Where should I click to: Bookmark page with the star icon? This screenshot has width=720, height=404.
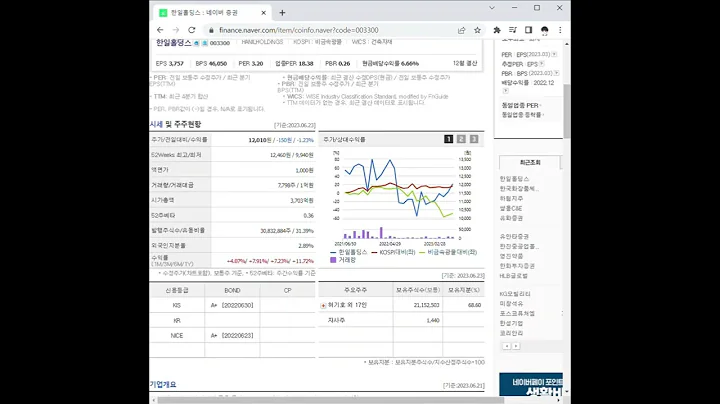click(x=477, y=30)
